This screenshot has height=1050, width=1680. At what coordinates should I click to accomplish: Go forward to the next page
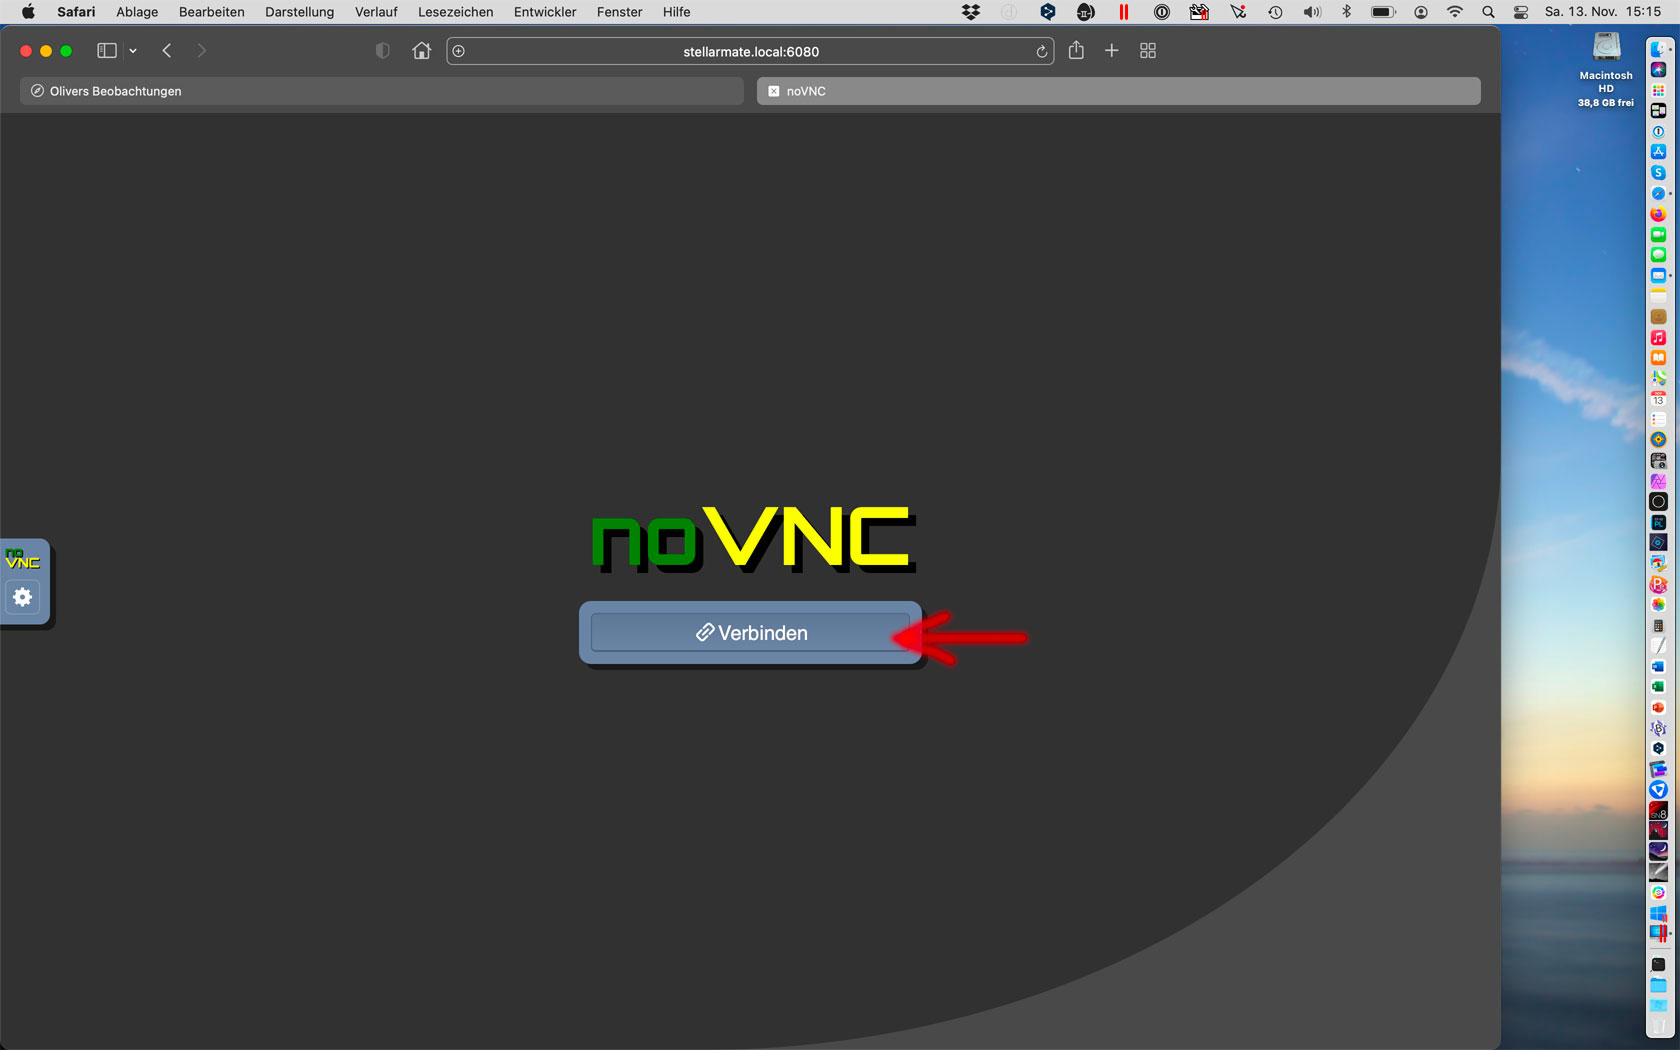(x=201, y=51)
